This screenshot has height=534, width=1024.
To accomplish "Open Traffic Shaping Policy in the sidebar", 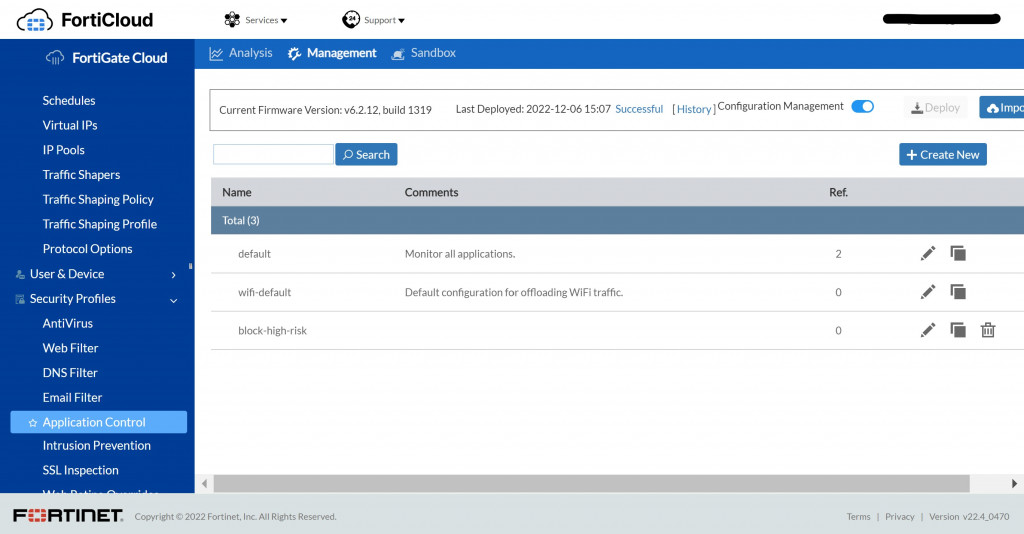I will point(98,200).
